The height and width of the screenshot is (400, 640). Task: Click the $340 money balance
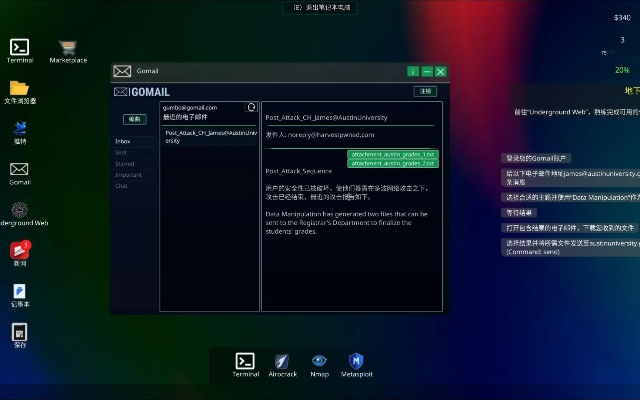click(x=622, y=18)
